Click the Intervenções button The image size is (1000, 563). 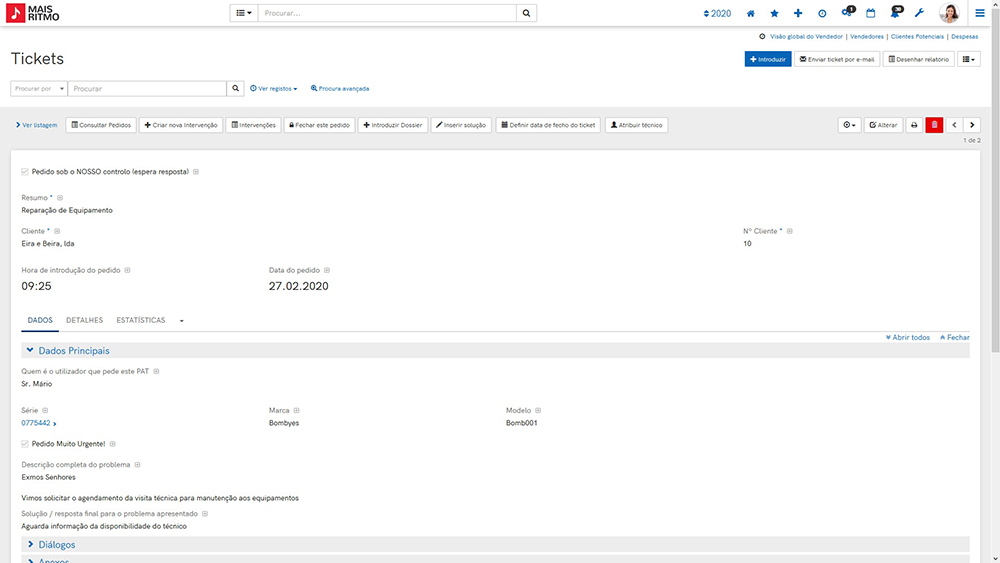click(253, 125)
